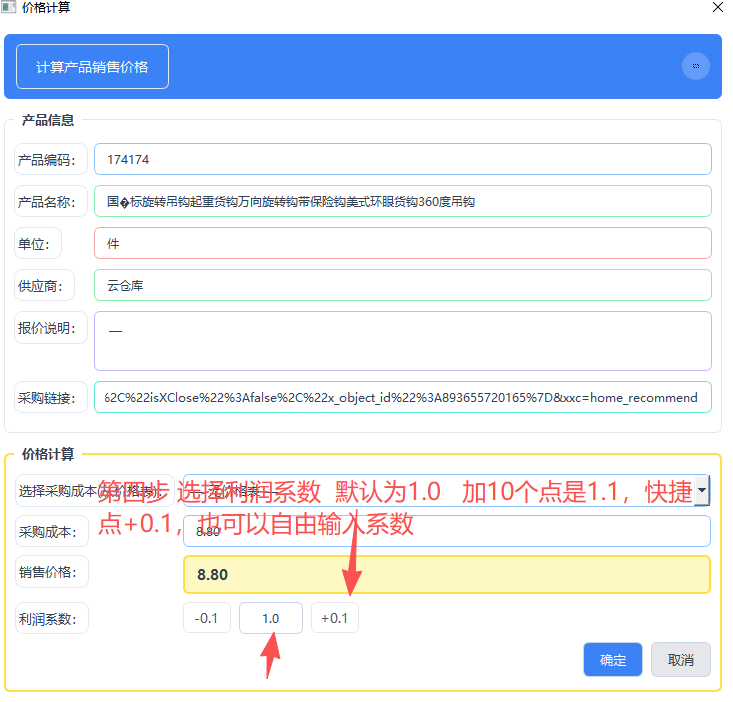Click the 销售价格 label
This screenshot has width=733, height=702.
point(51,571)
